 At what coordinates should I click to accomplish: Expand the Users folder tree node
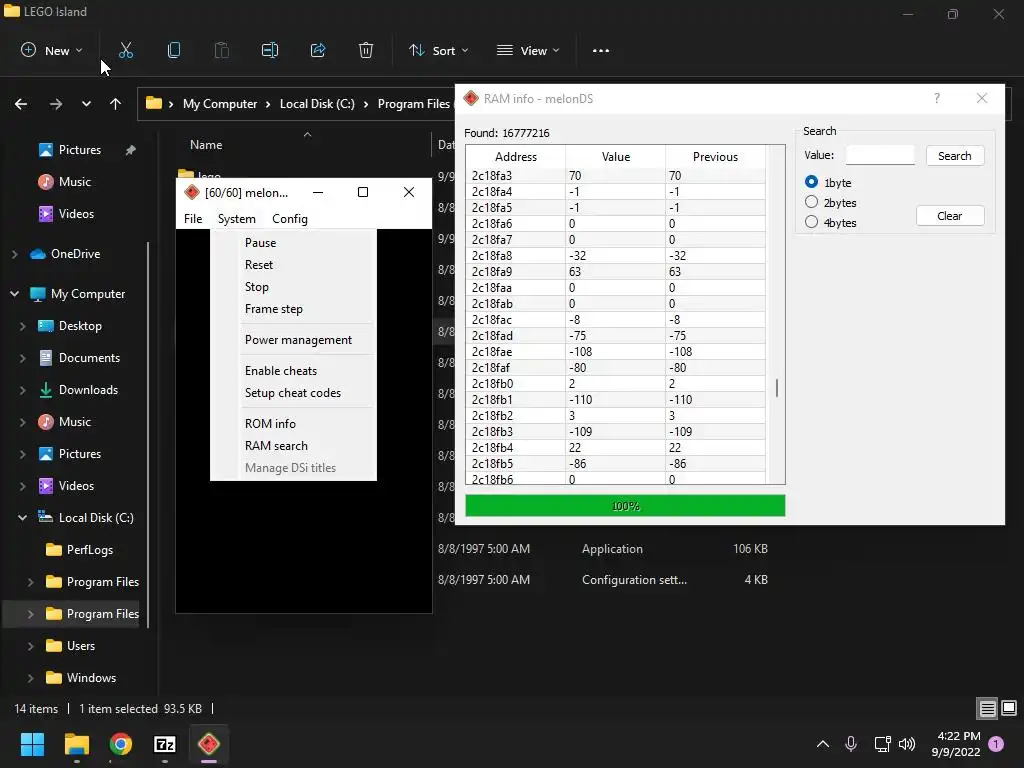pyautogui.click(x=30, y=646)
